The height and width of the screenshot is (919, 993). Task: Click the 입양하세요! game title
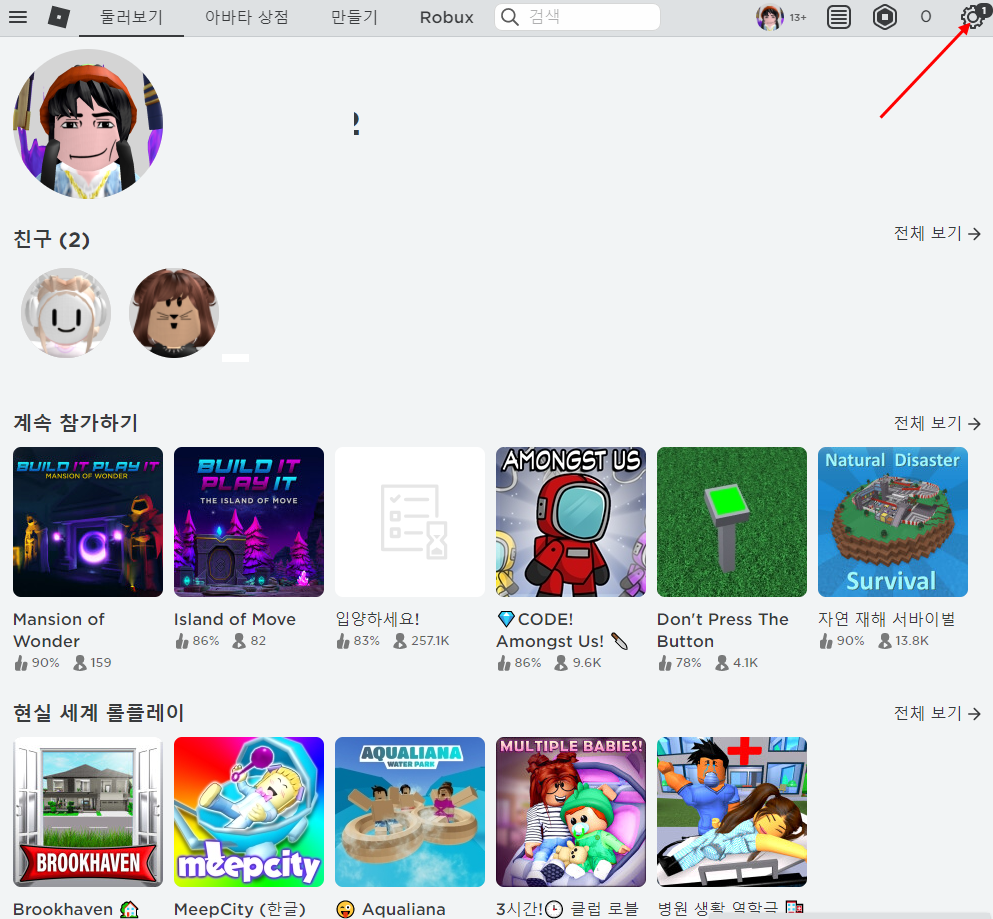coord(377,619)
